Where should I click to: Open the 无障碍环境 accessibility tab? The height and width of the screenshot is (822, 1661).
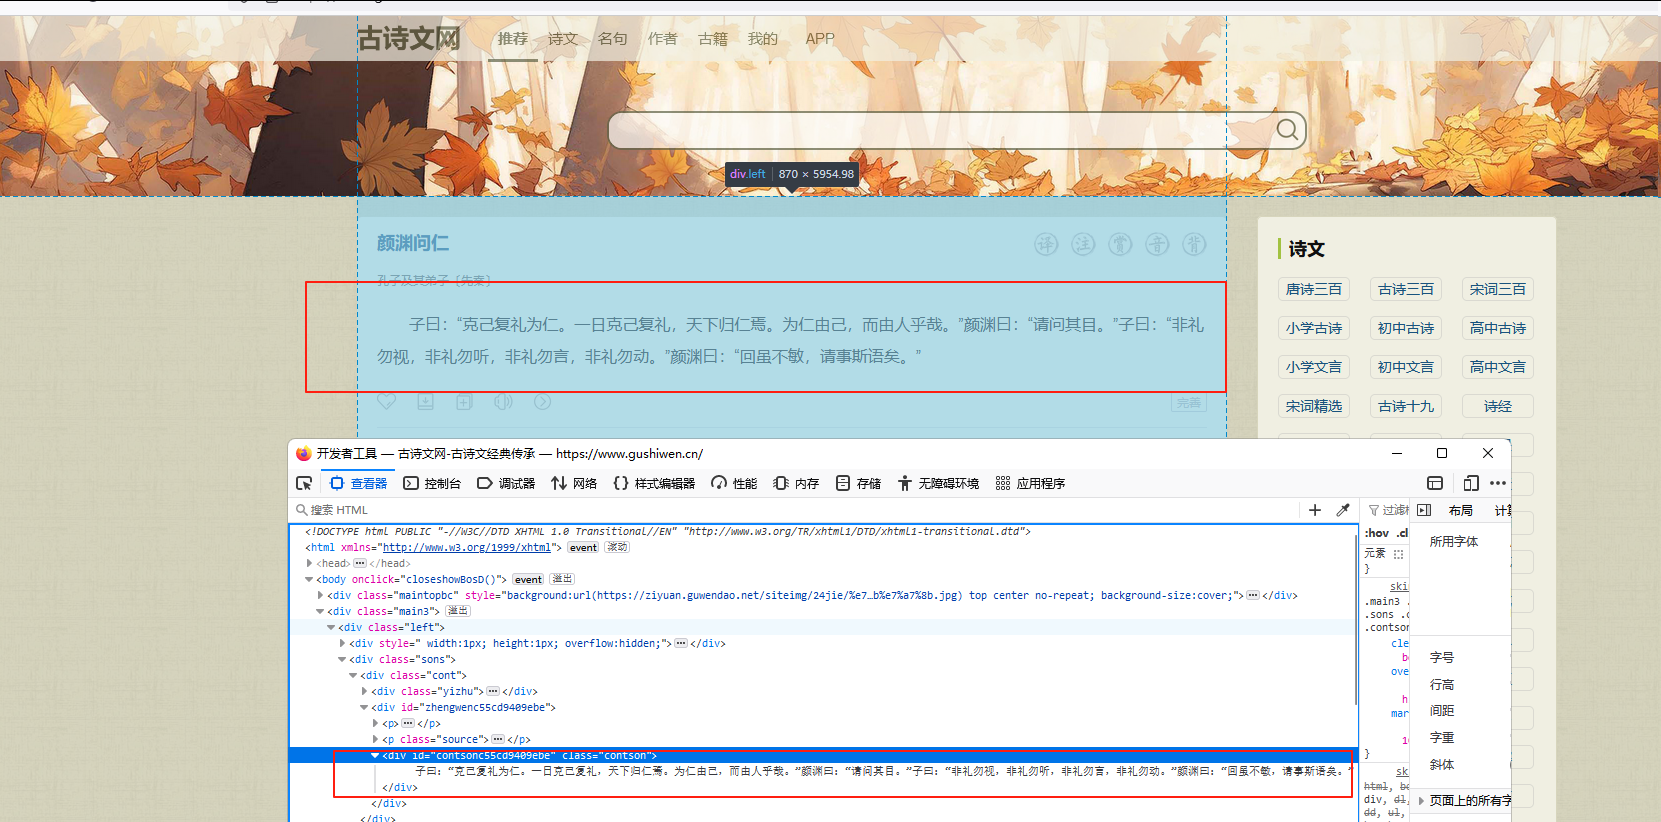pyautogui.click(x=938, y=483)
